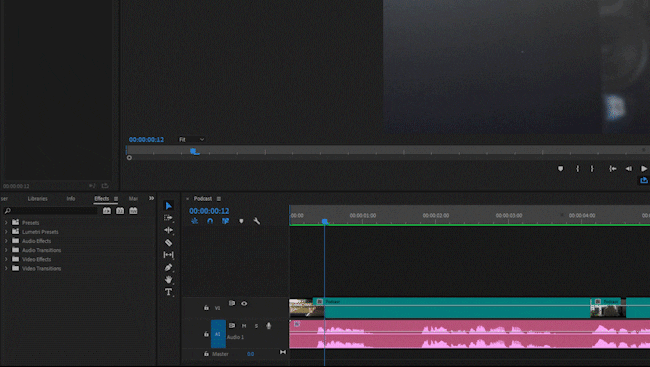Expand the Video Effects folder
Image resolution: width=650 pixels, height=367 pixels.
(x=6, y=259)
